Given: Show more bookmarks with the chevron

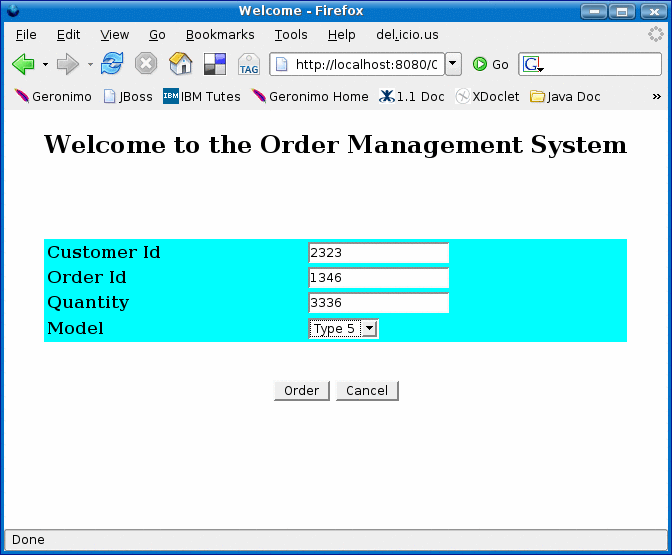Looking at the screenshot, I should [x=657, y=96].
